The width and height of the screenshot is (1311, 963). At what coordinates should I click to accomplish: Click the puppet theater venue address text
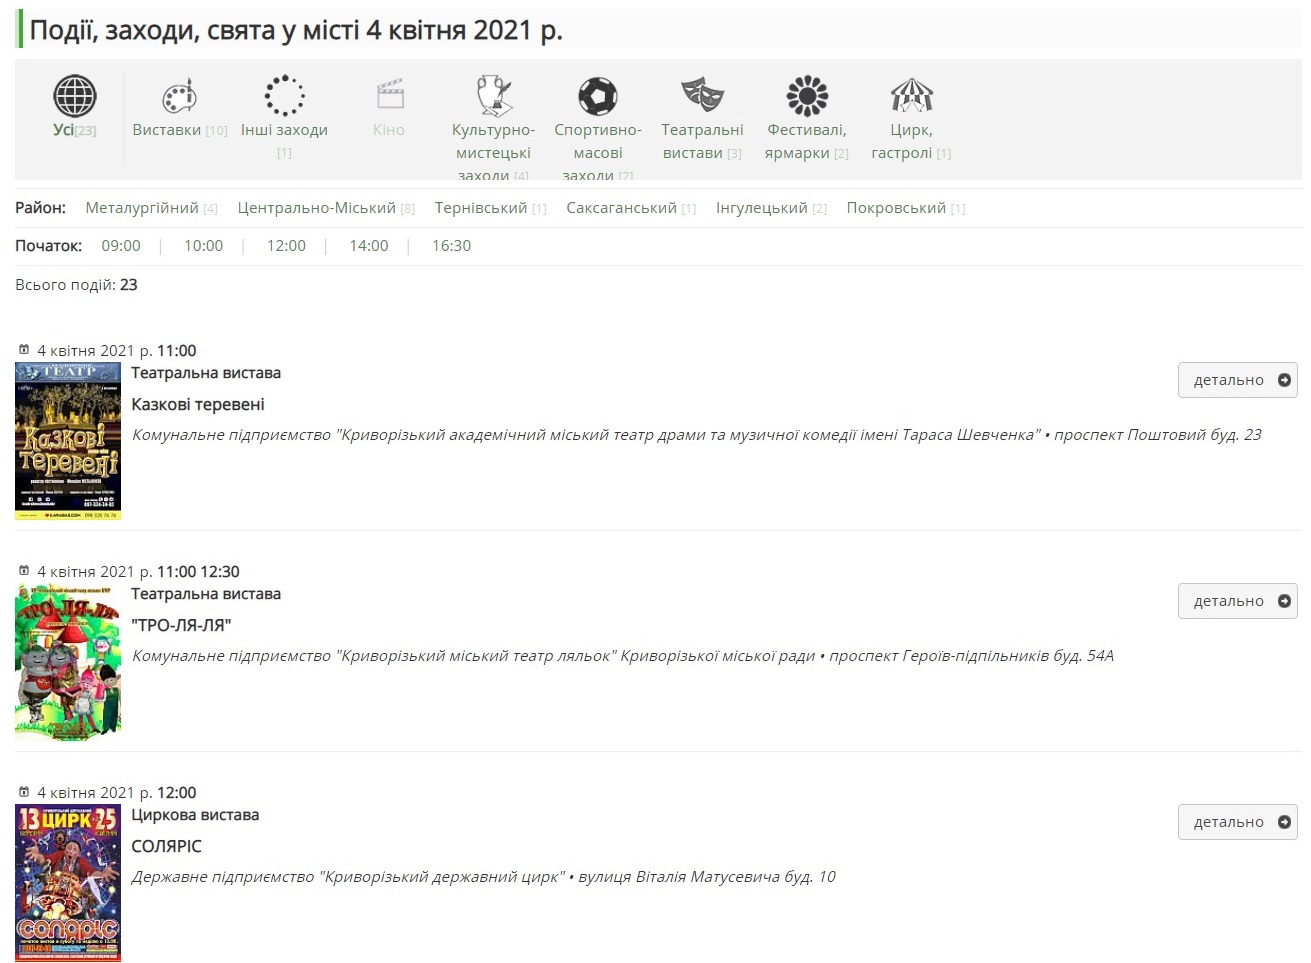tap(623, 656)
